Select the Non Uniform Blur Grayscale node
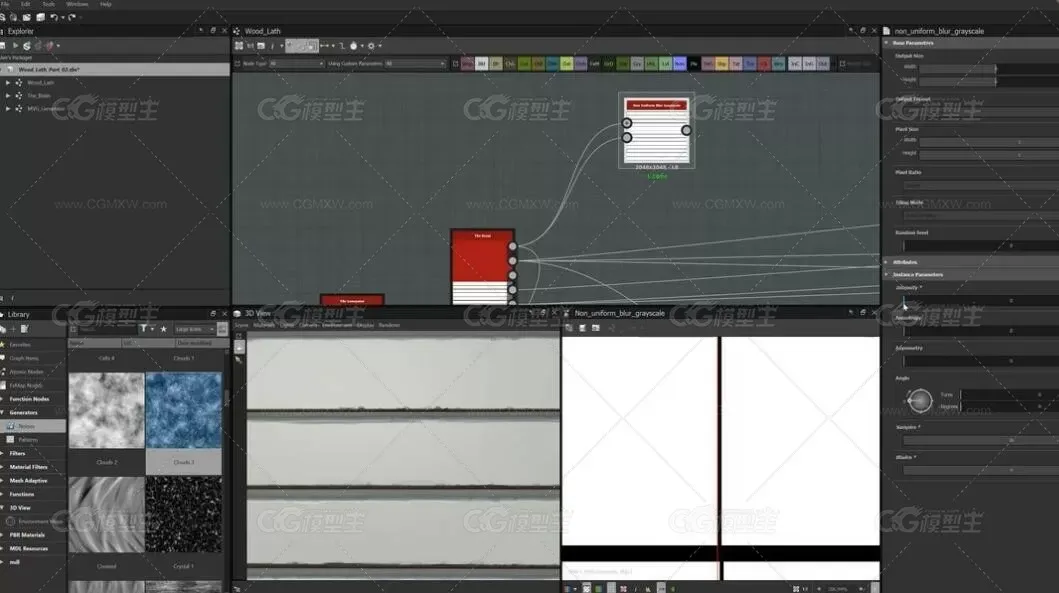The height and width of the screenshot is (593, 1059). click(x=656, y=130)
